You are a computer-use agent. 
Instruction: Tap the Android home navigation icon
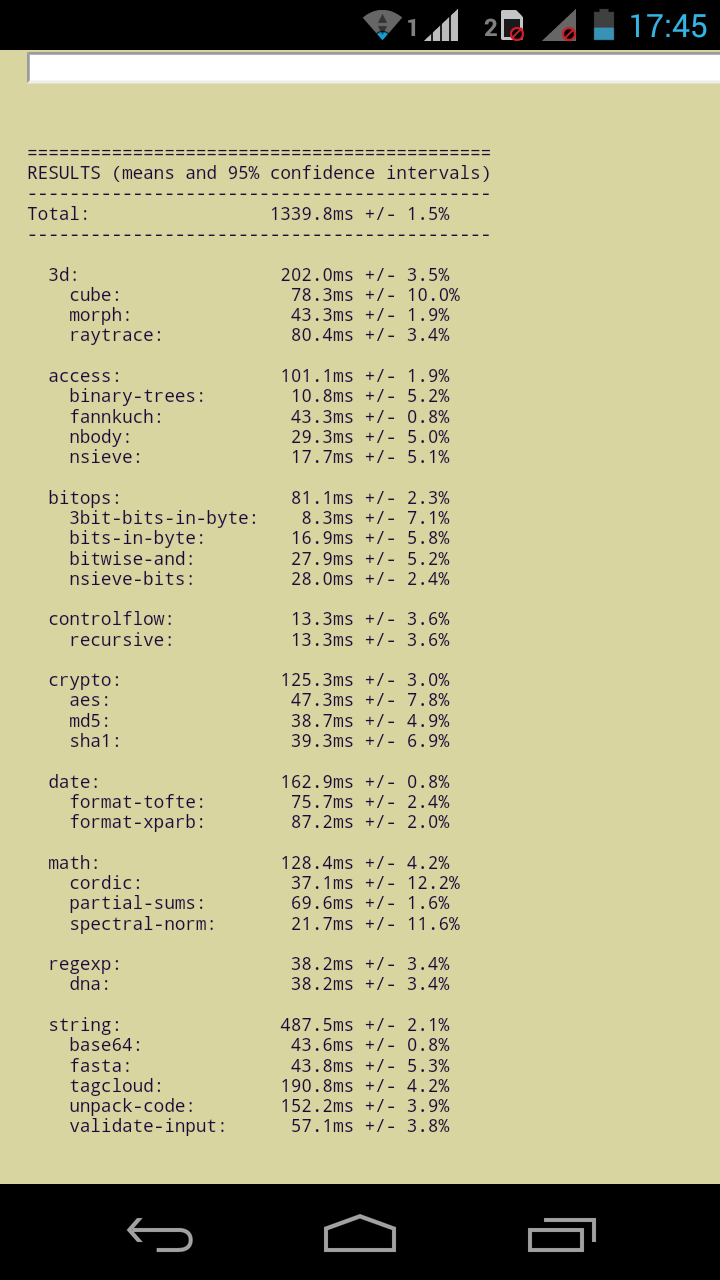pyautogui.click(x=360, y=1233)
